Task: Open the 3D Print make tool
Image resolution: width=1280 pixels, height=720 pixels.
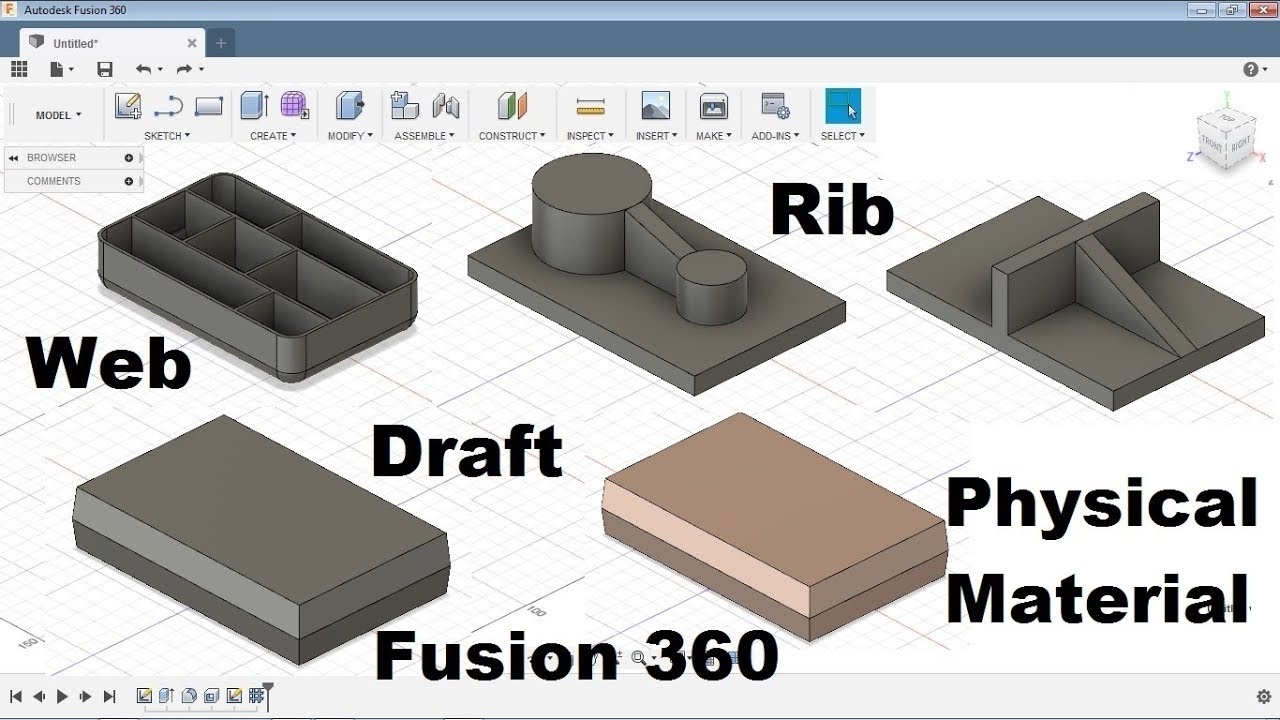Action: (x=714, y=106)
